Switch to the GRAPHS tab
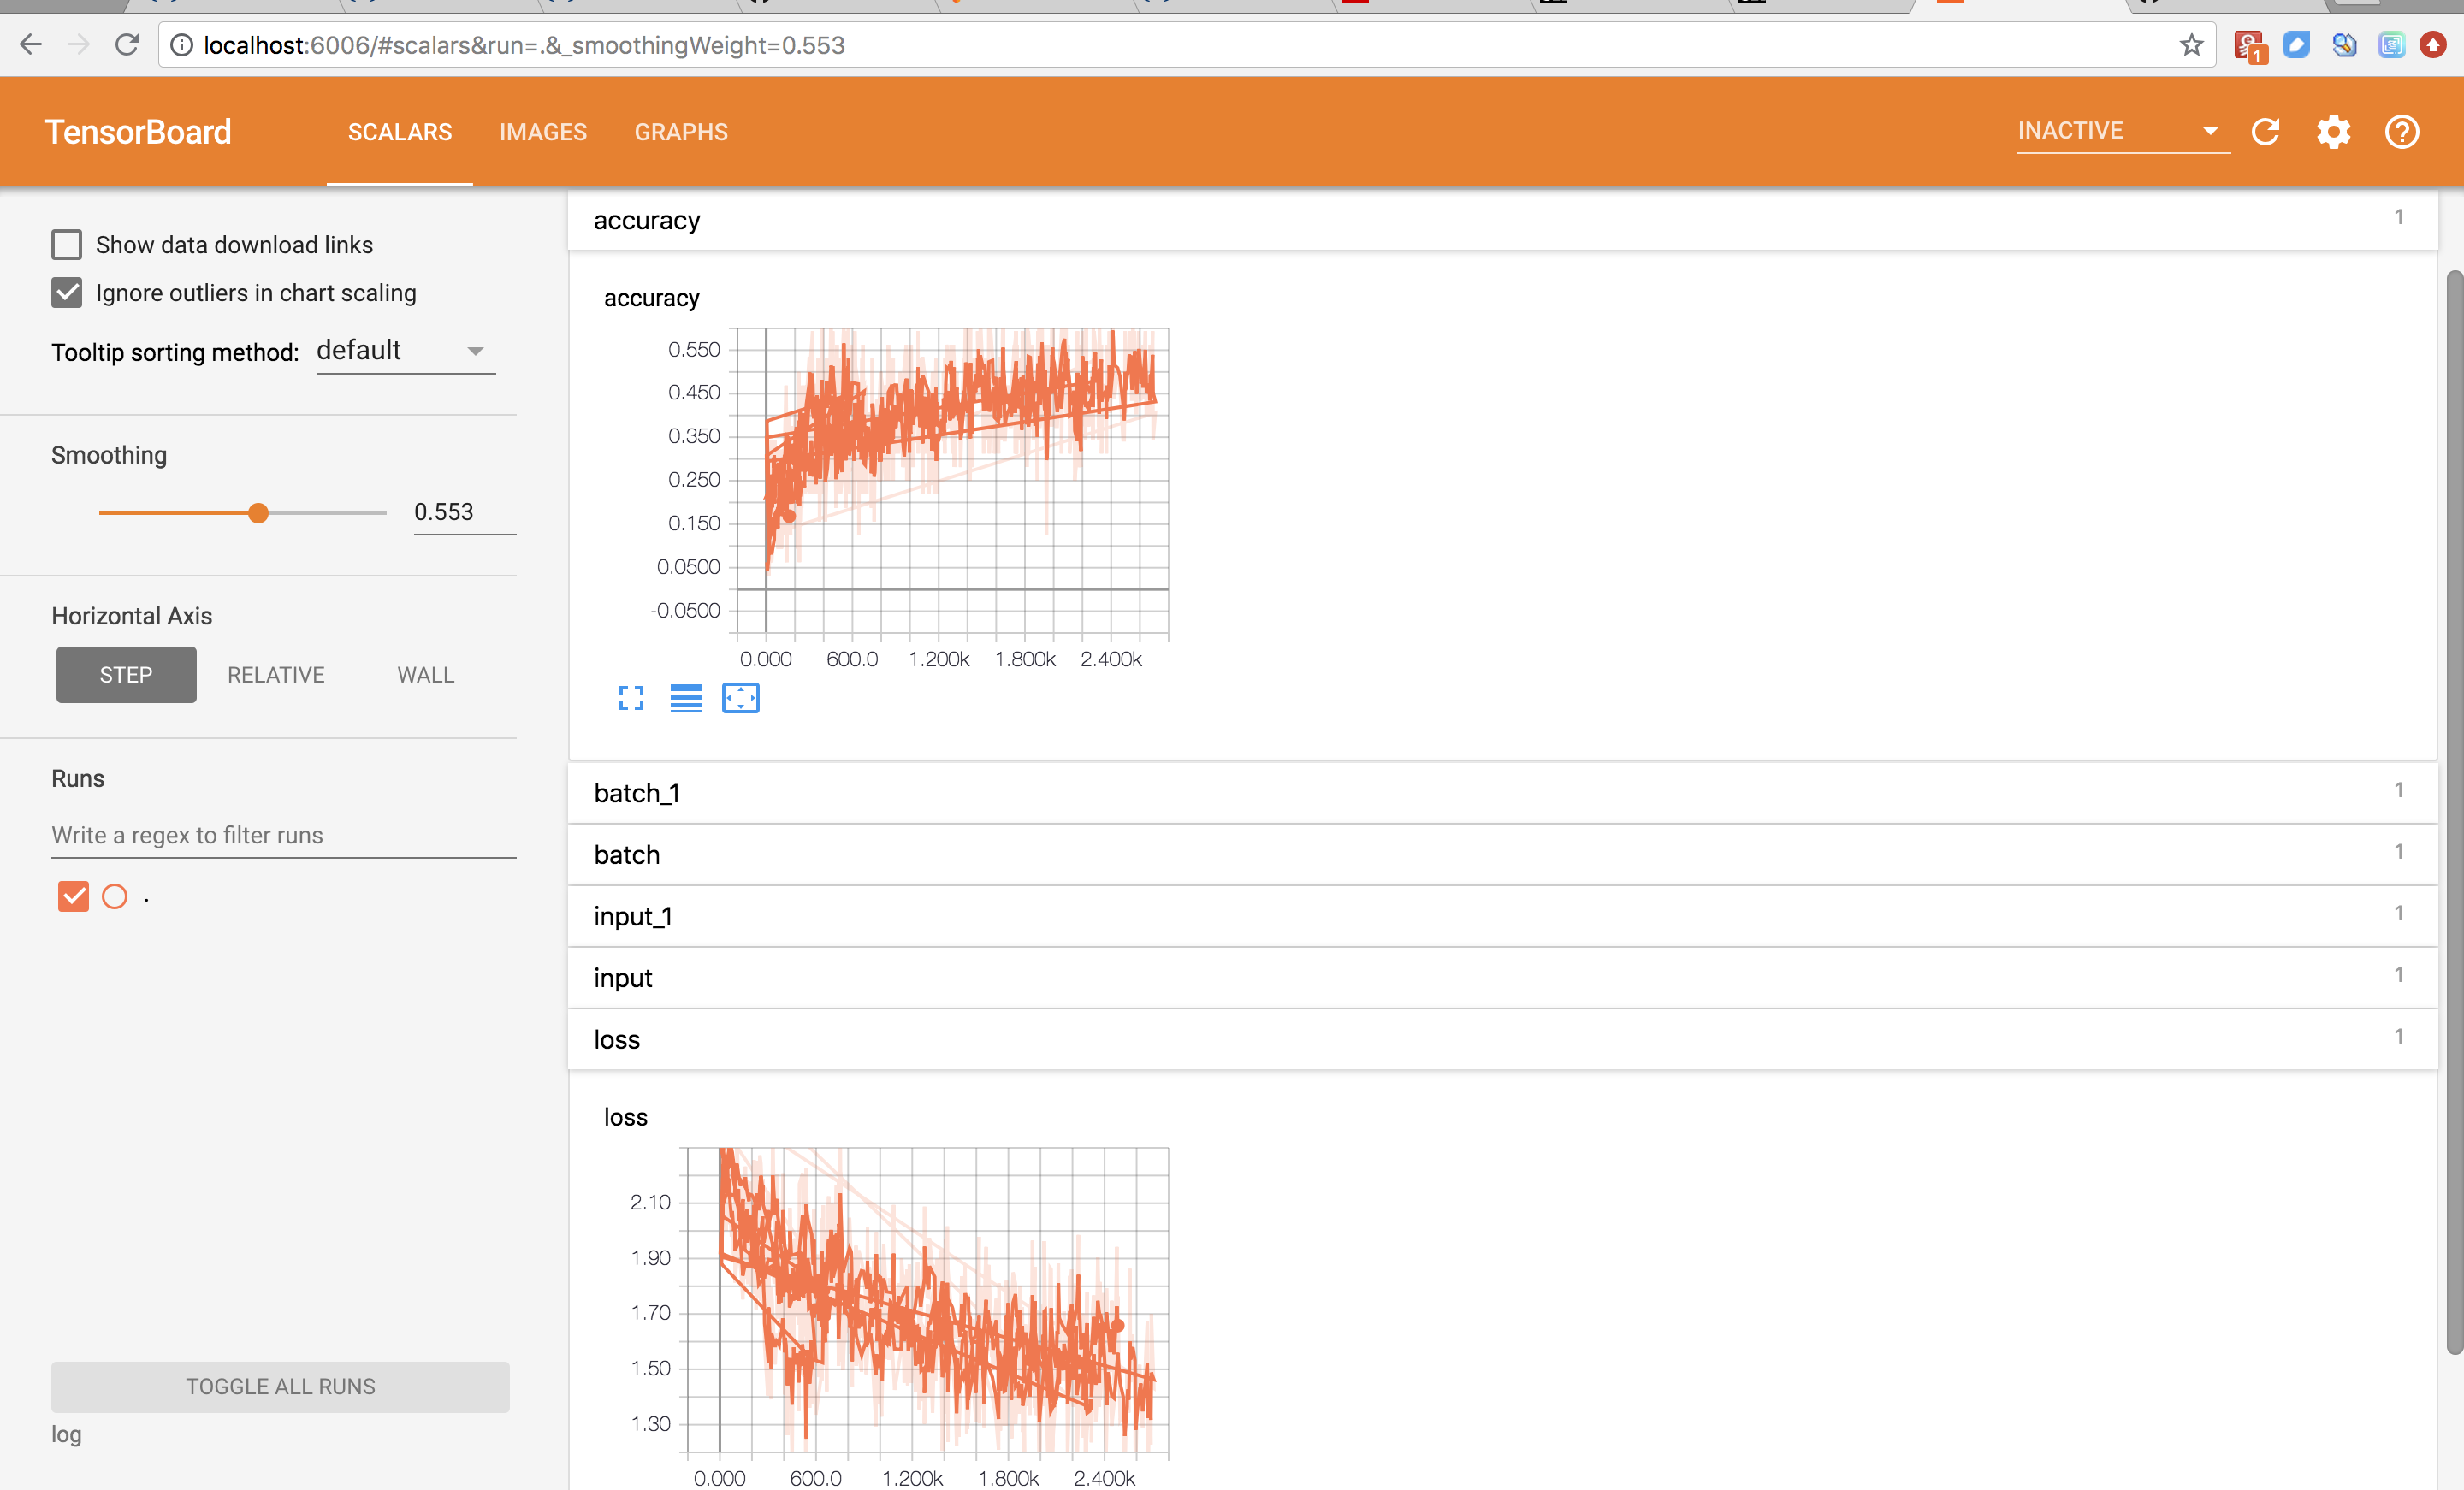This screenshot has width=2464, height=1490. 681,132
